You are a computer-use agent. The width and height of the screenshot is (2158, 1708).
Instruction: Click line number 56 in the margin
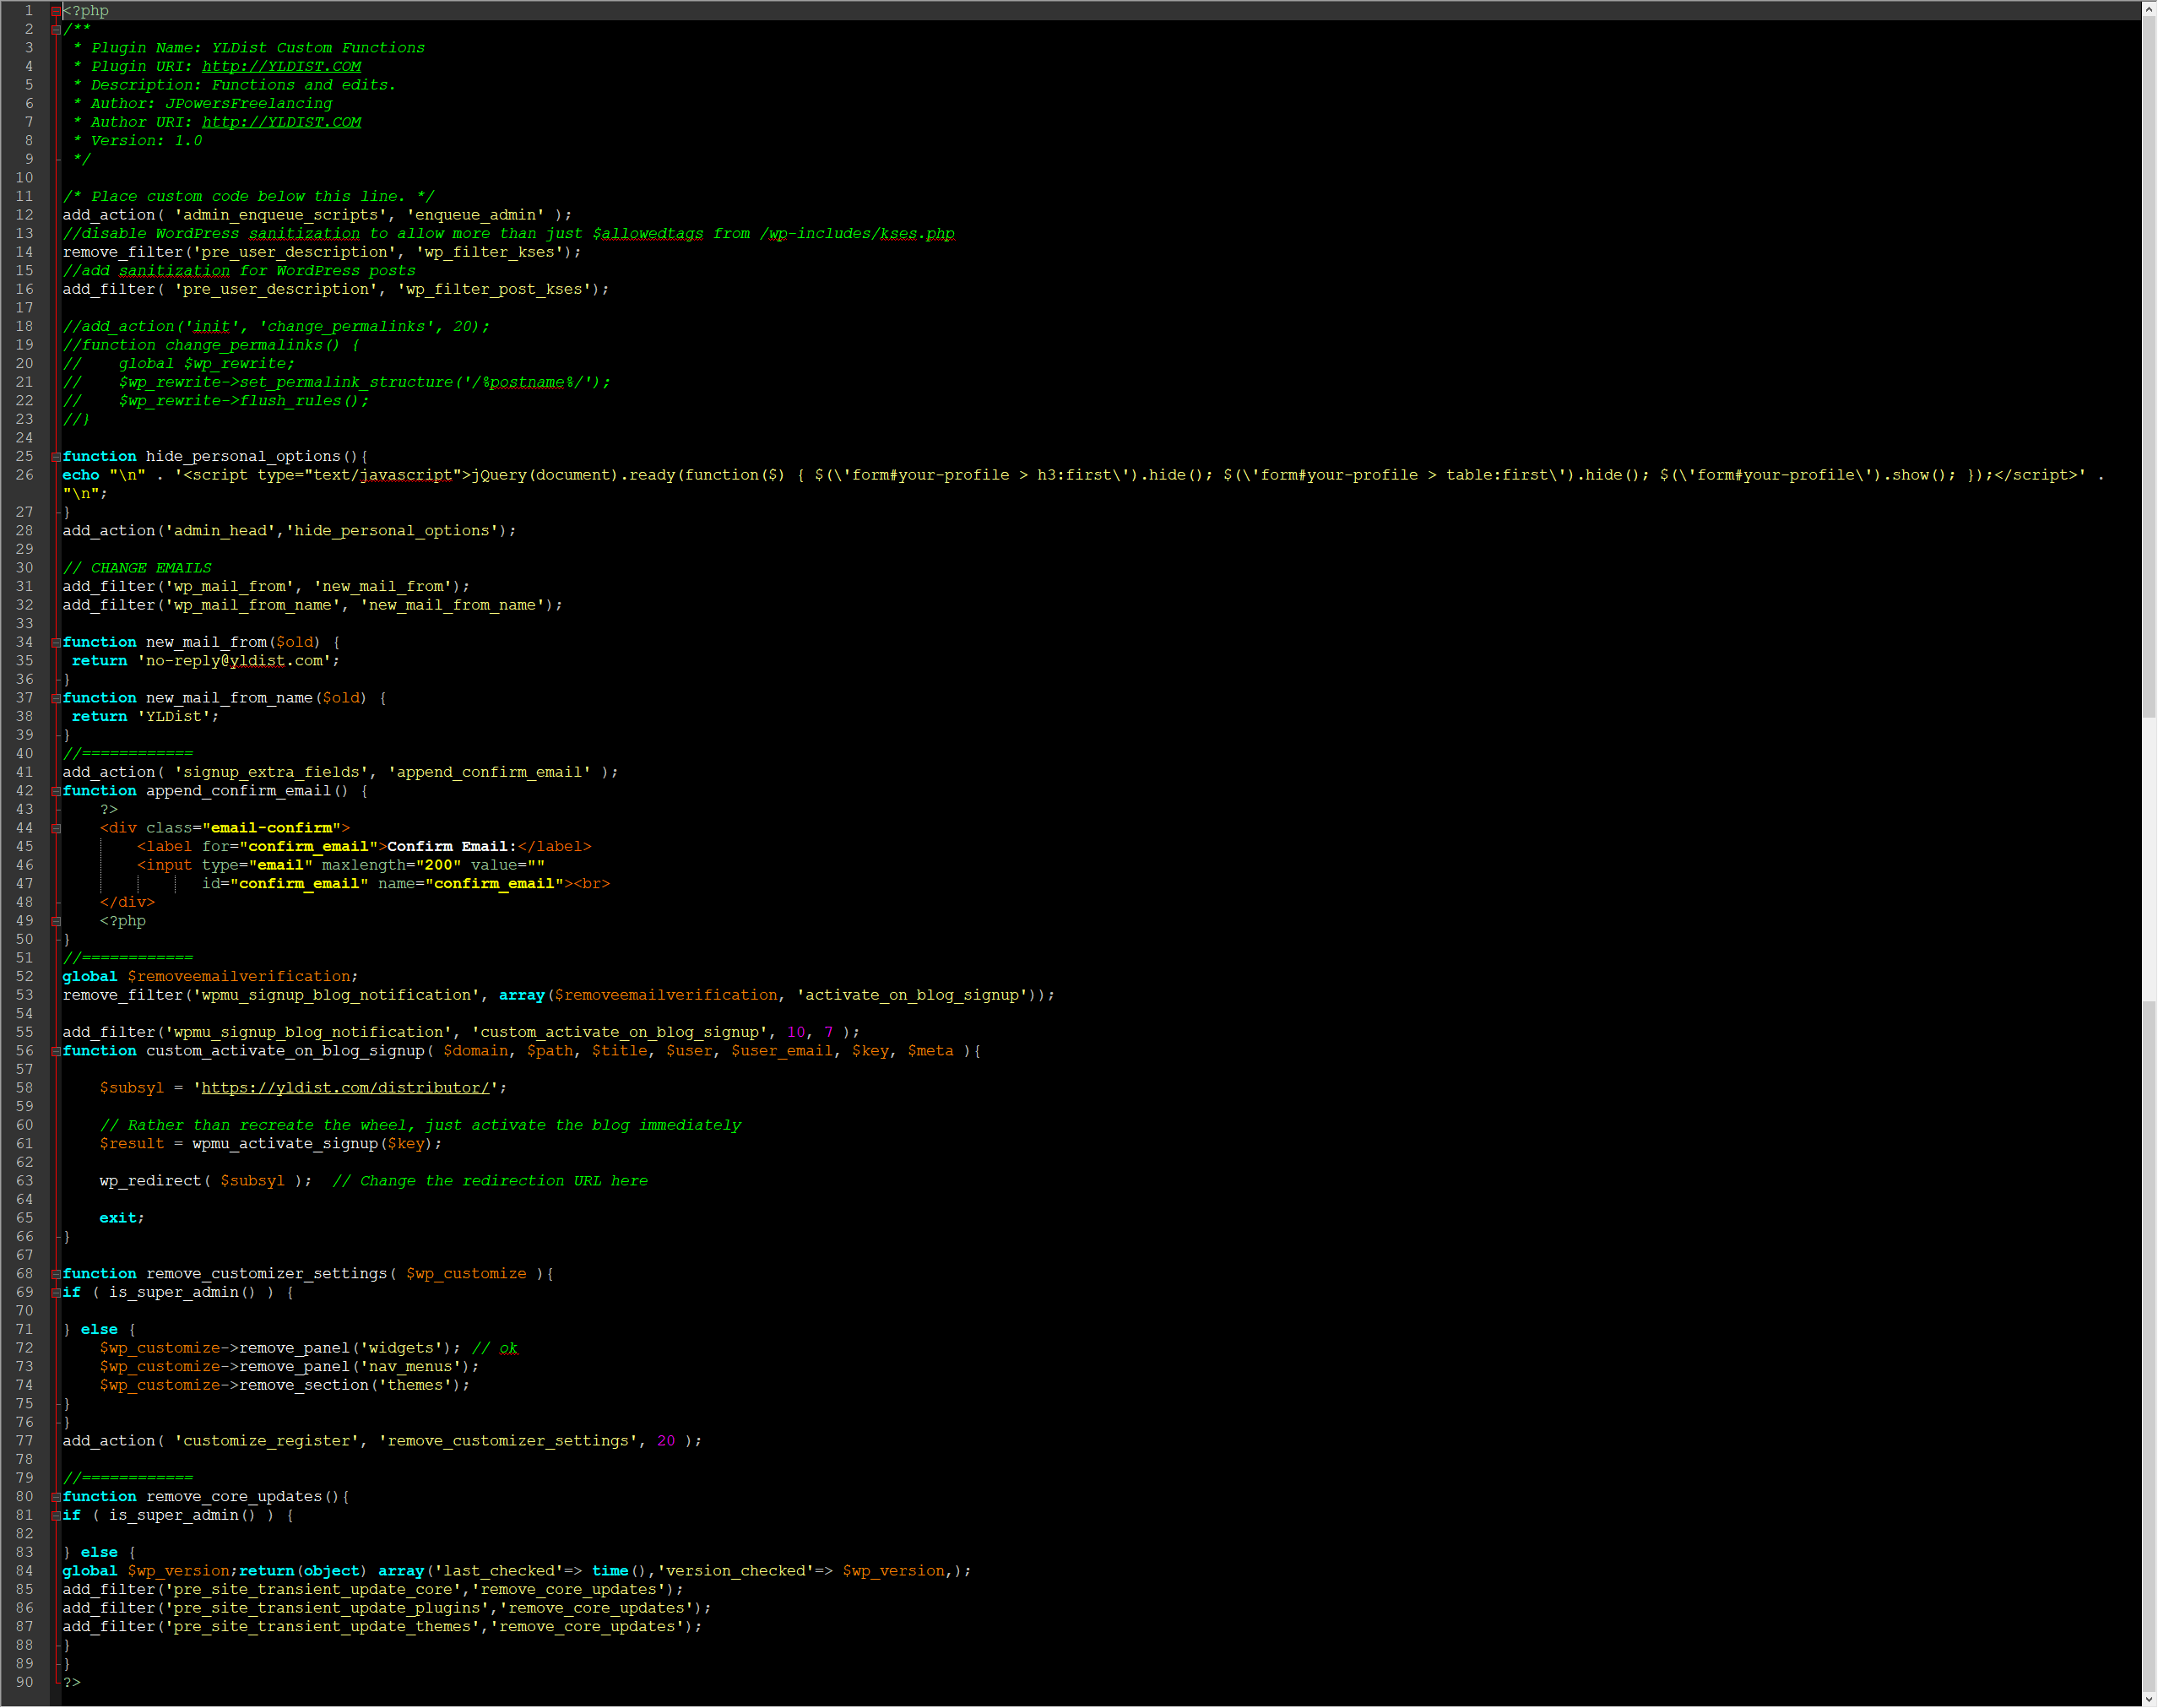pyautogui.click(x=25, y=1051)
